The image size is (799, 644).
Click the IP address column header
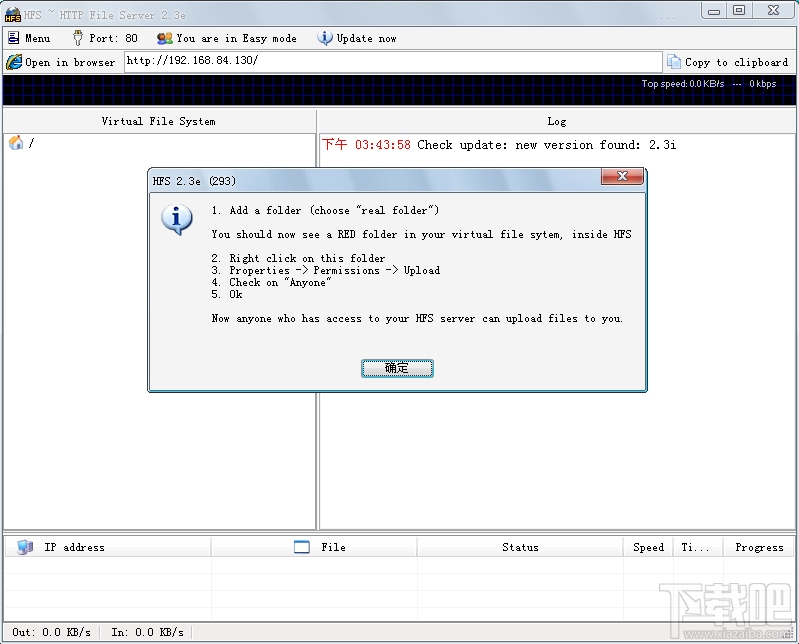[x=108, y=547]
